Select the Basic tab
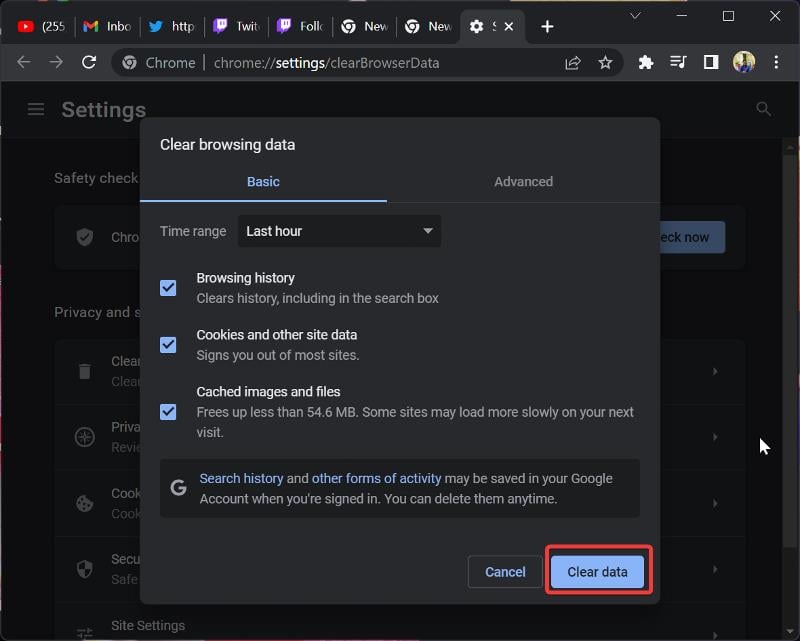The image size is (800, 641). [263, 182]
